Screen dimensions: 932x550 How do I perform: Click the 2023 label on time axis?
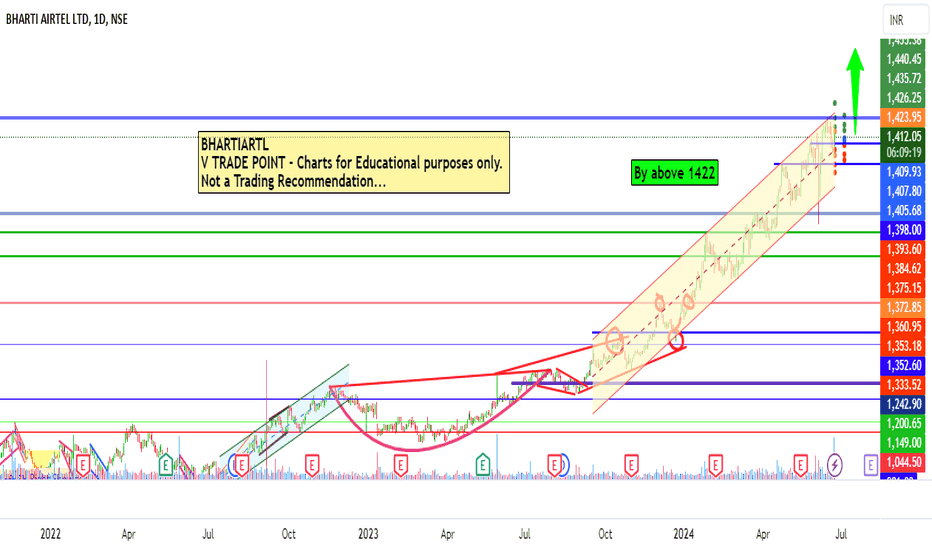[x=368, y=534]
